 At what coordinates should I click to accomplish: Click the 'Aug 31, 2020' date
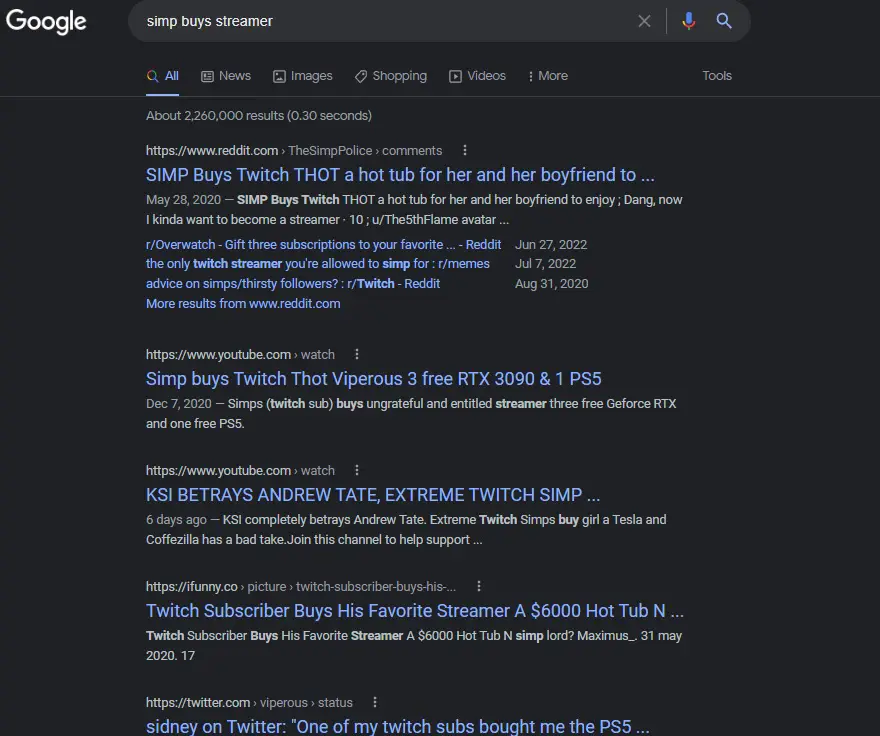[x=552, y=284]
